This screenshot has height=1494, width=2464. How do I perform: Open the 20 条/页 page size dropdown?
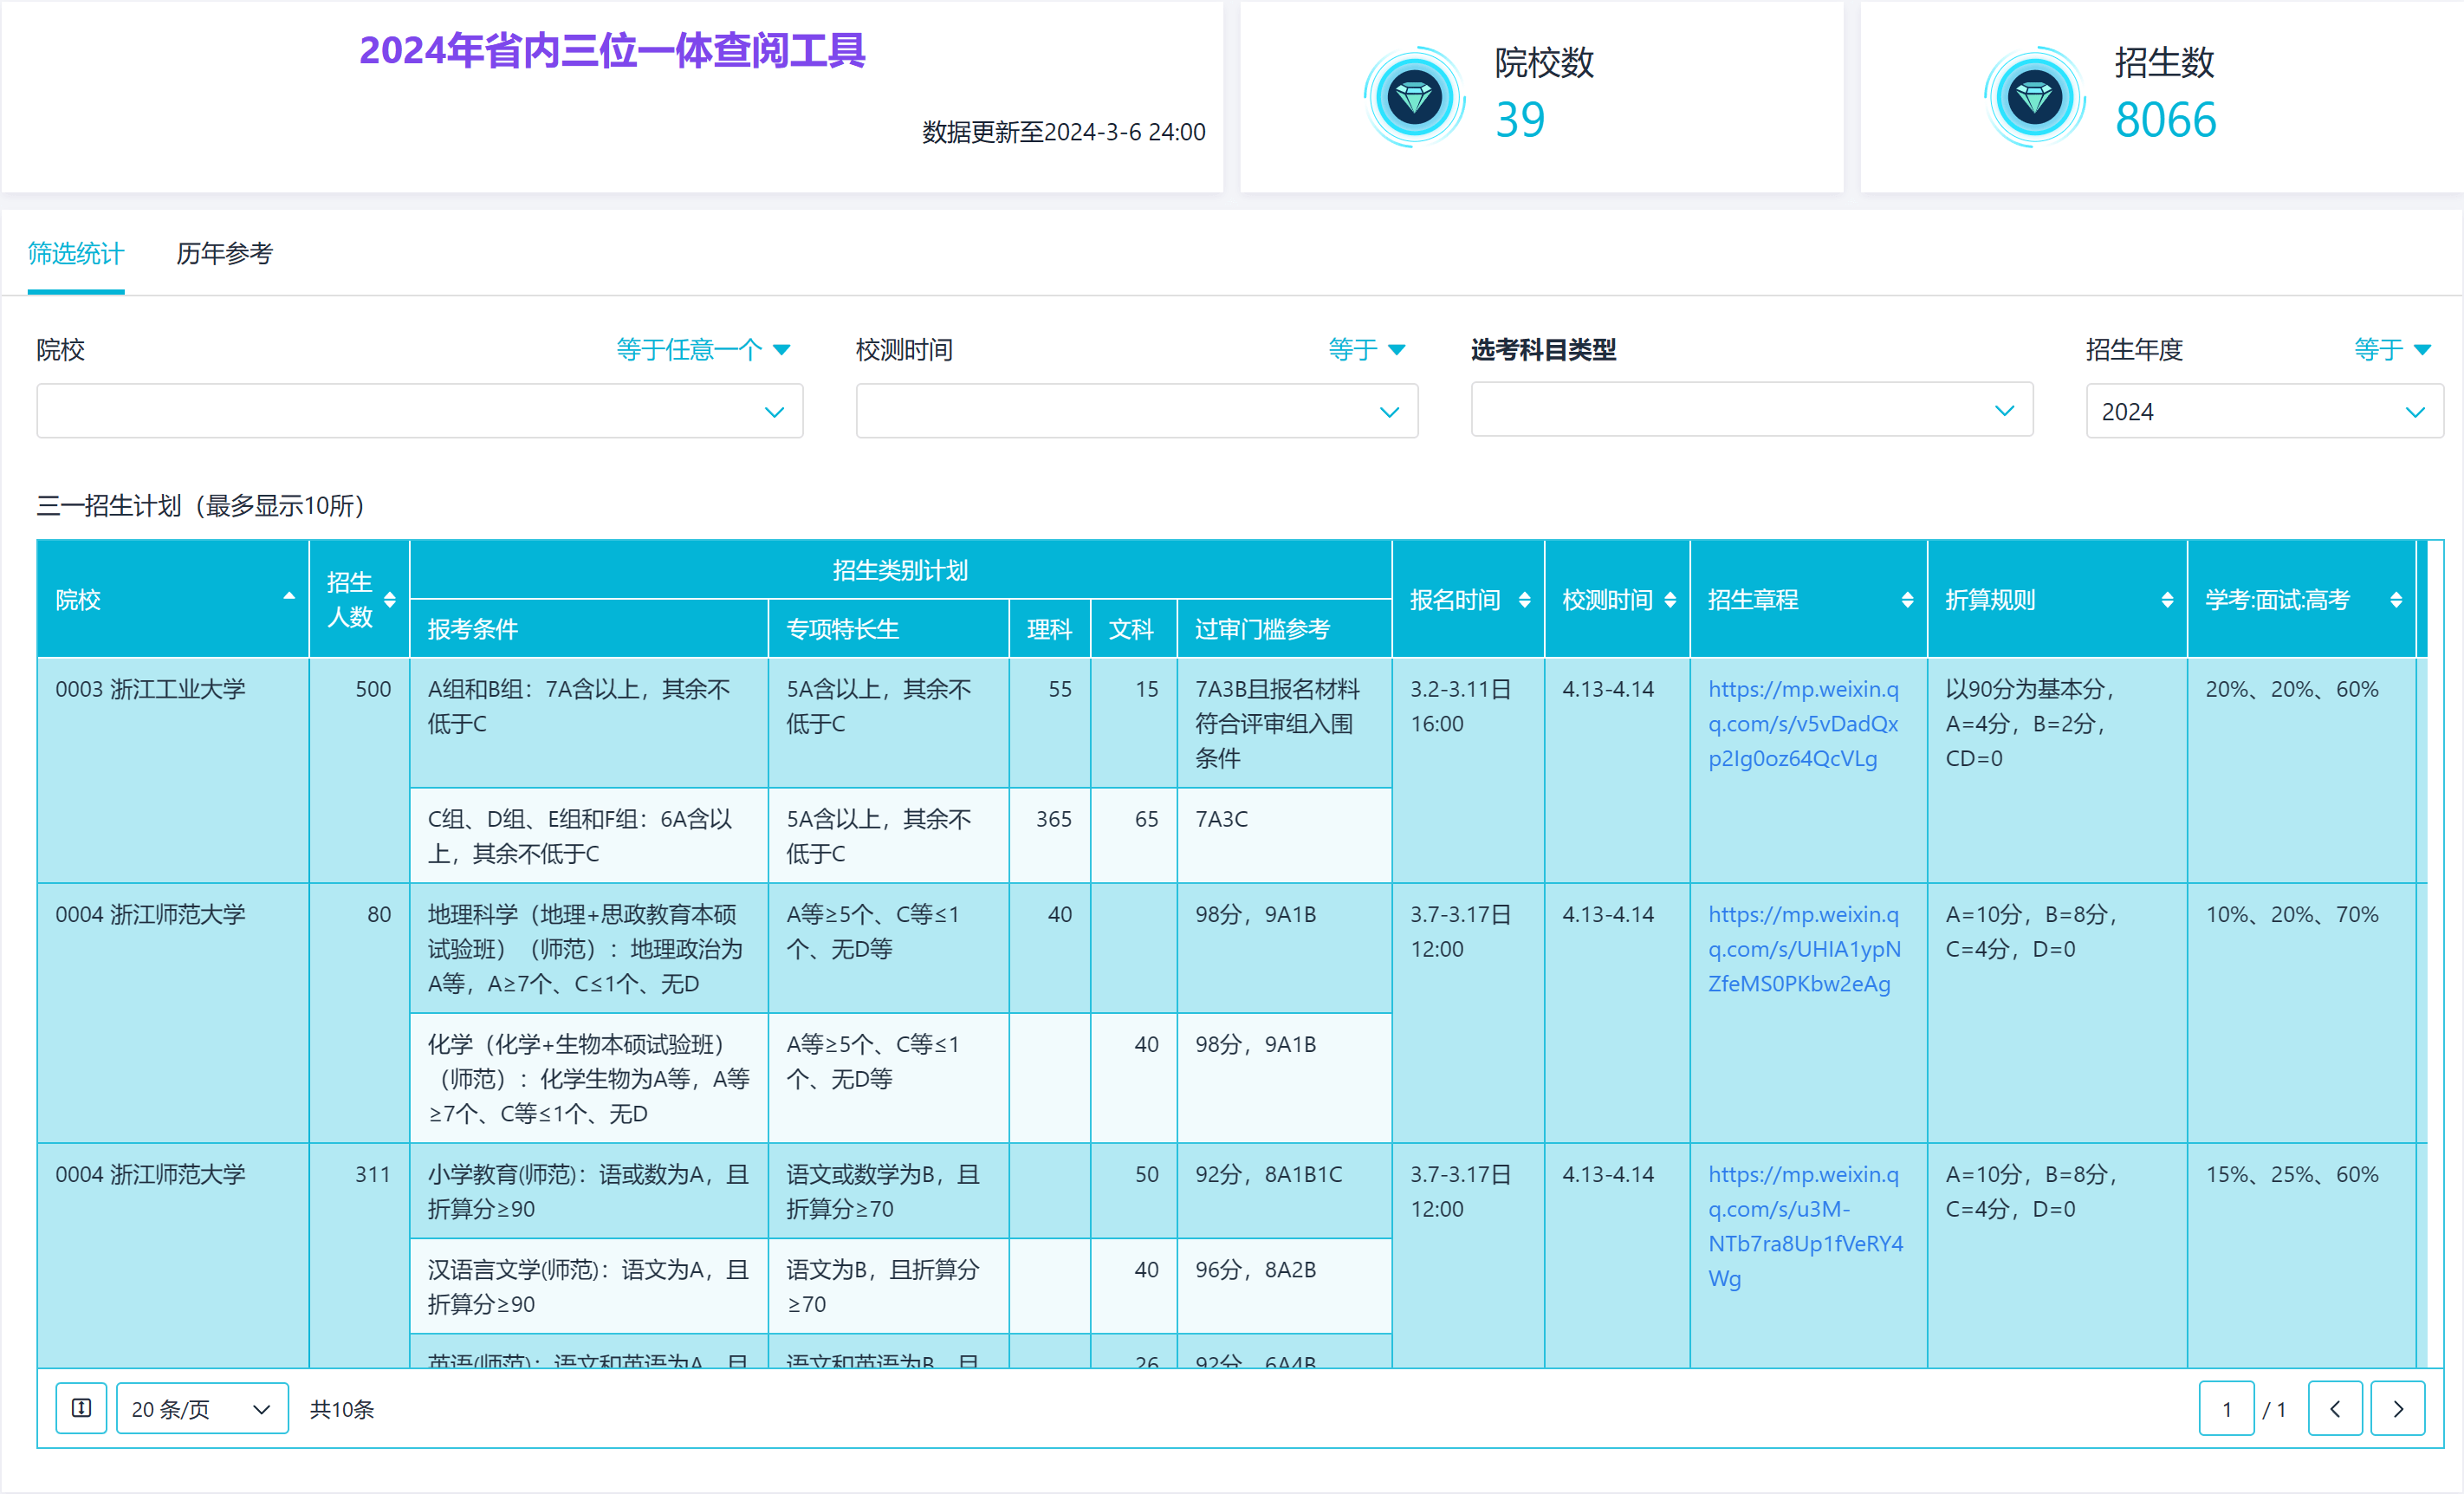[202, 1408]
